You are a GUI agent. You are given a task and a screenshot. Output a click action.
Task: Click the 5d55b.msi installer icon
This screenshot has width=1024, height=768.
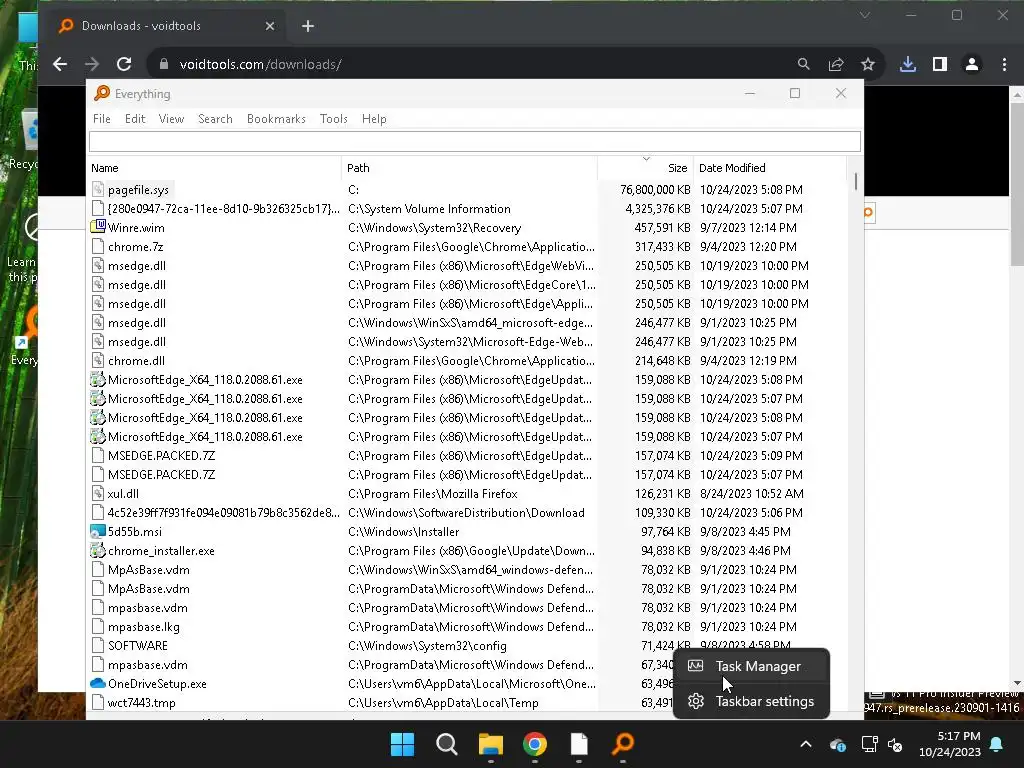pyautogui.click(x=98, y=532)
